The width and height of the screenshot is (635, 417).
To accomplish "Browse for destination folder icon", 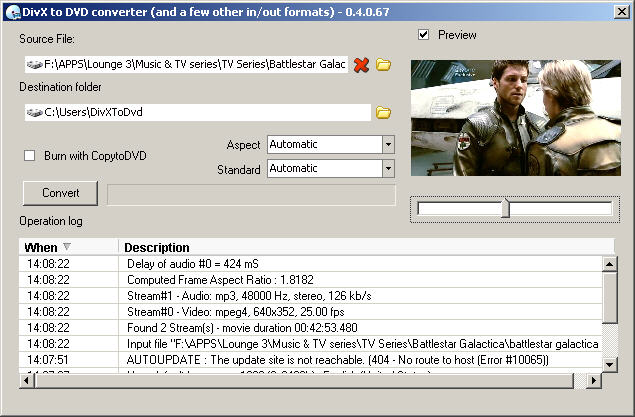I will 383,113.
